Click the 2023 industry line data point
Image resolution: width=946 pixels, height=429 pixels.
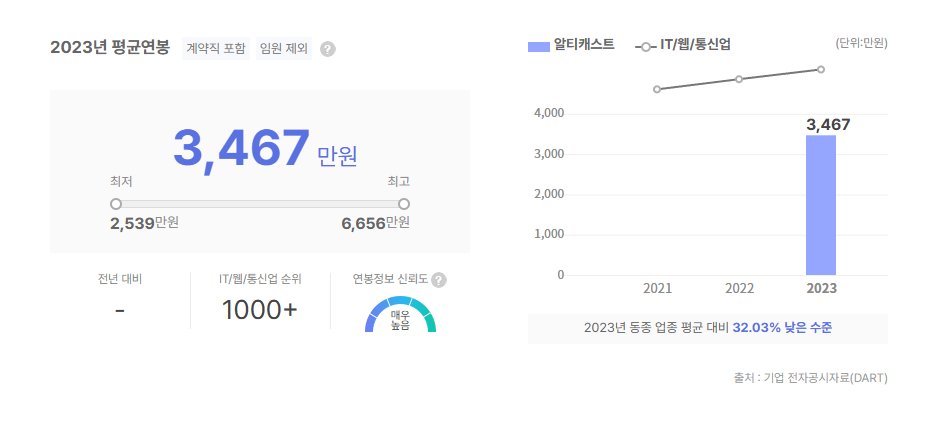click(821, 69)
